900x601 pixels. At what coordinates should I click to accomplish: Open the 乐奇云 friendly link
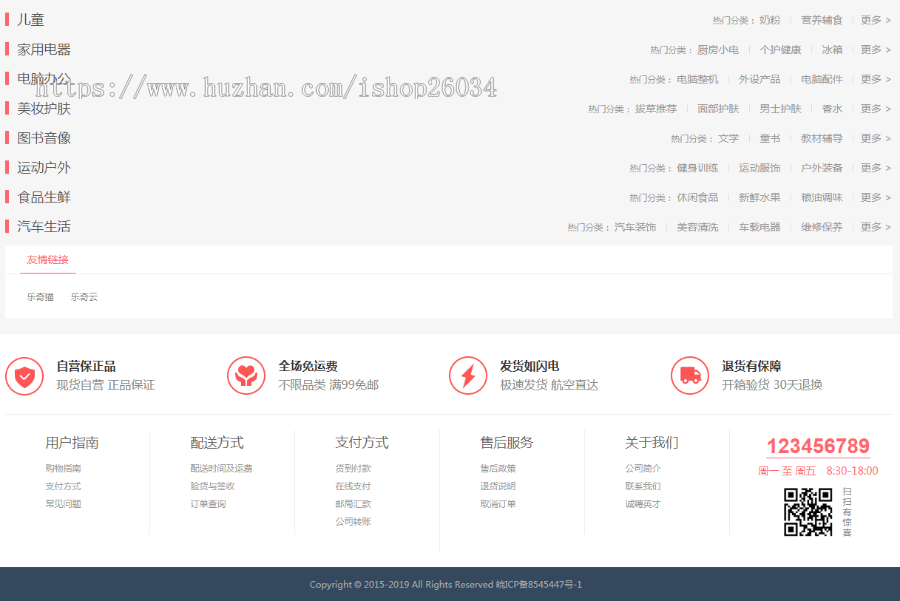coord(84,297)
